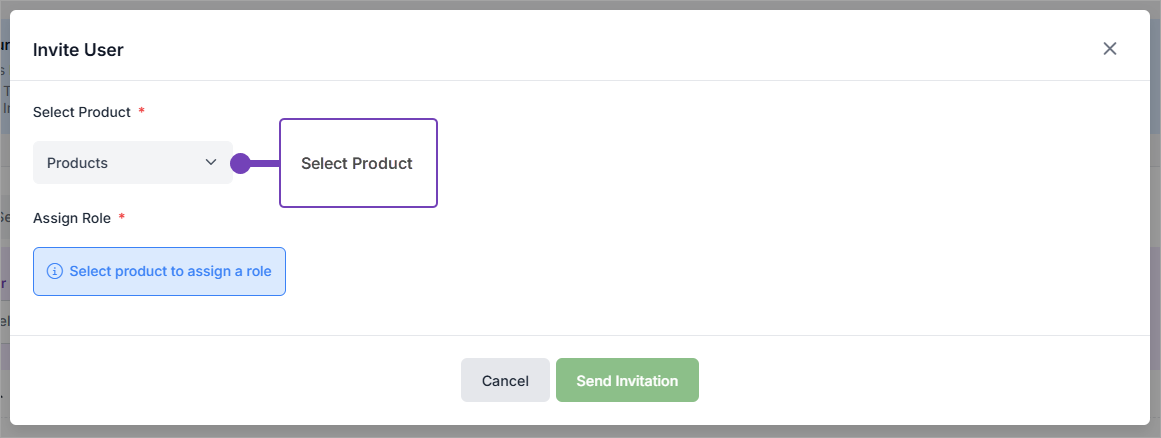Click the Select Product tooltip box
This screenshot has width=1161, height=438.
(358, 163)
